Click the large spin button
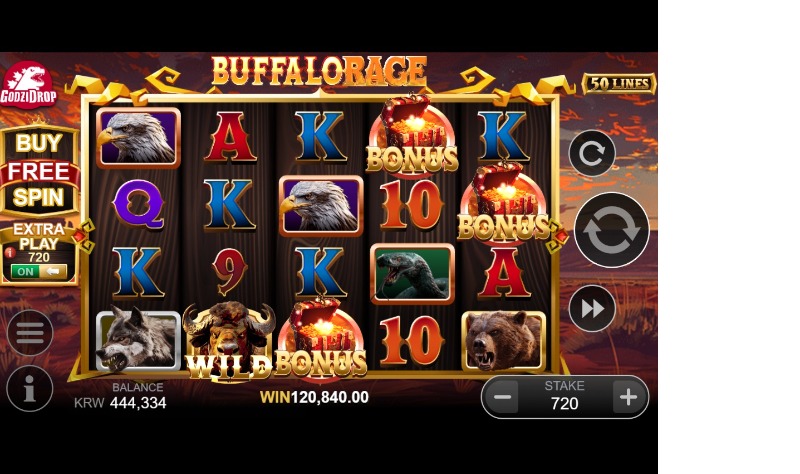Image resolution: width=800 pixels, height=474 pixels. (x=611, y=230)
